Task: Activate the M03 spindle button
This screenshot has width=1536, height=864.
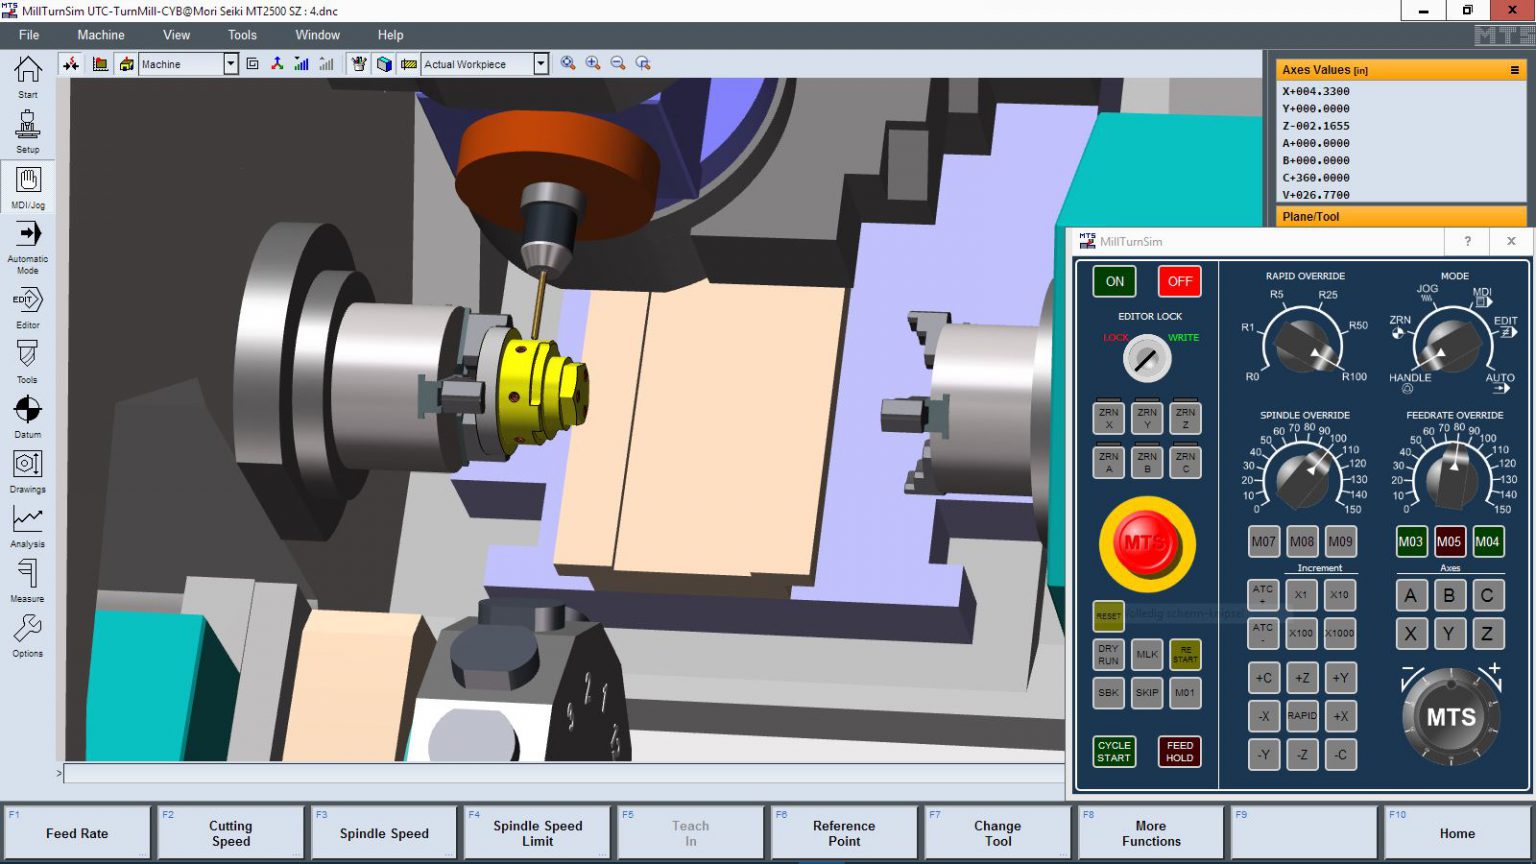Action: point(1410,541)
